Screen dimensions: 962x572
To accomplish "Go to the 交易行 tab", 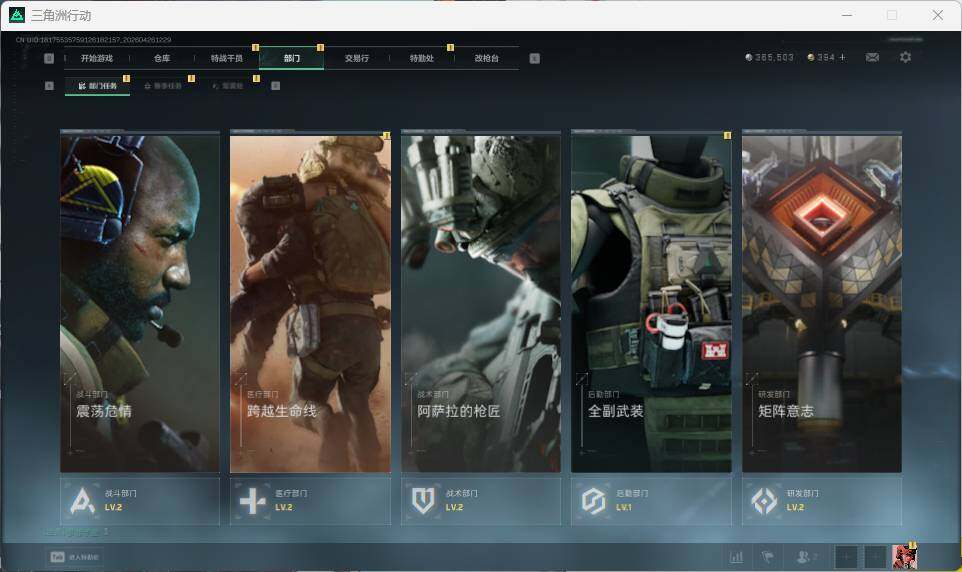I will click(357, 58).
